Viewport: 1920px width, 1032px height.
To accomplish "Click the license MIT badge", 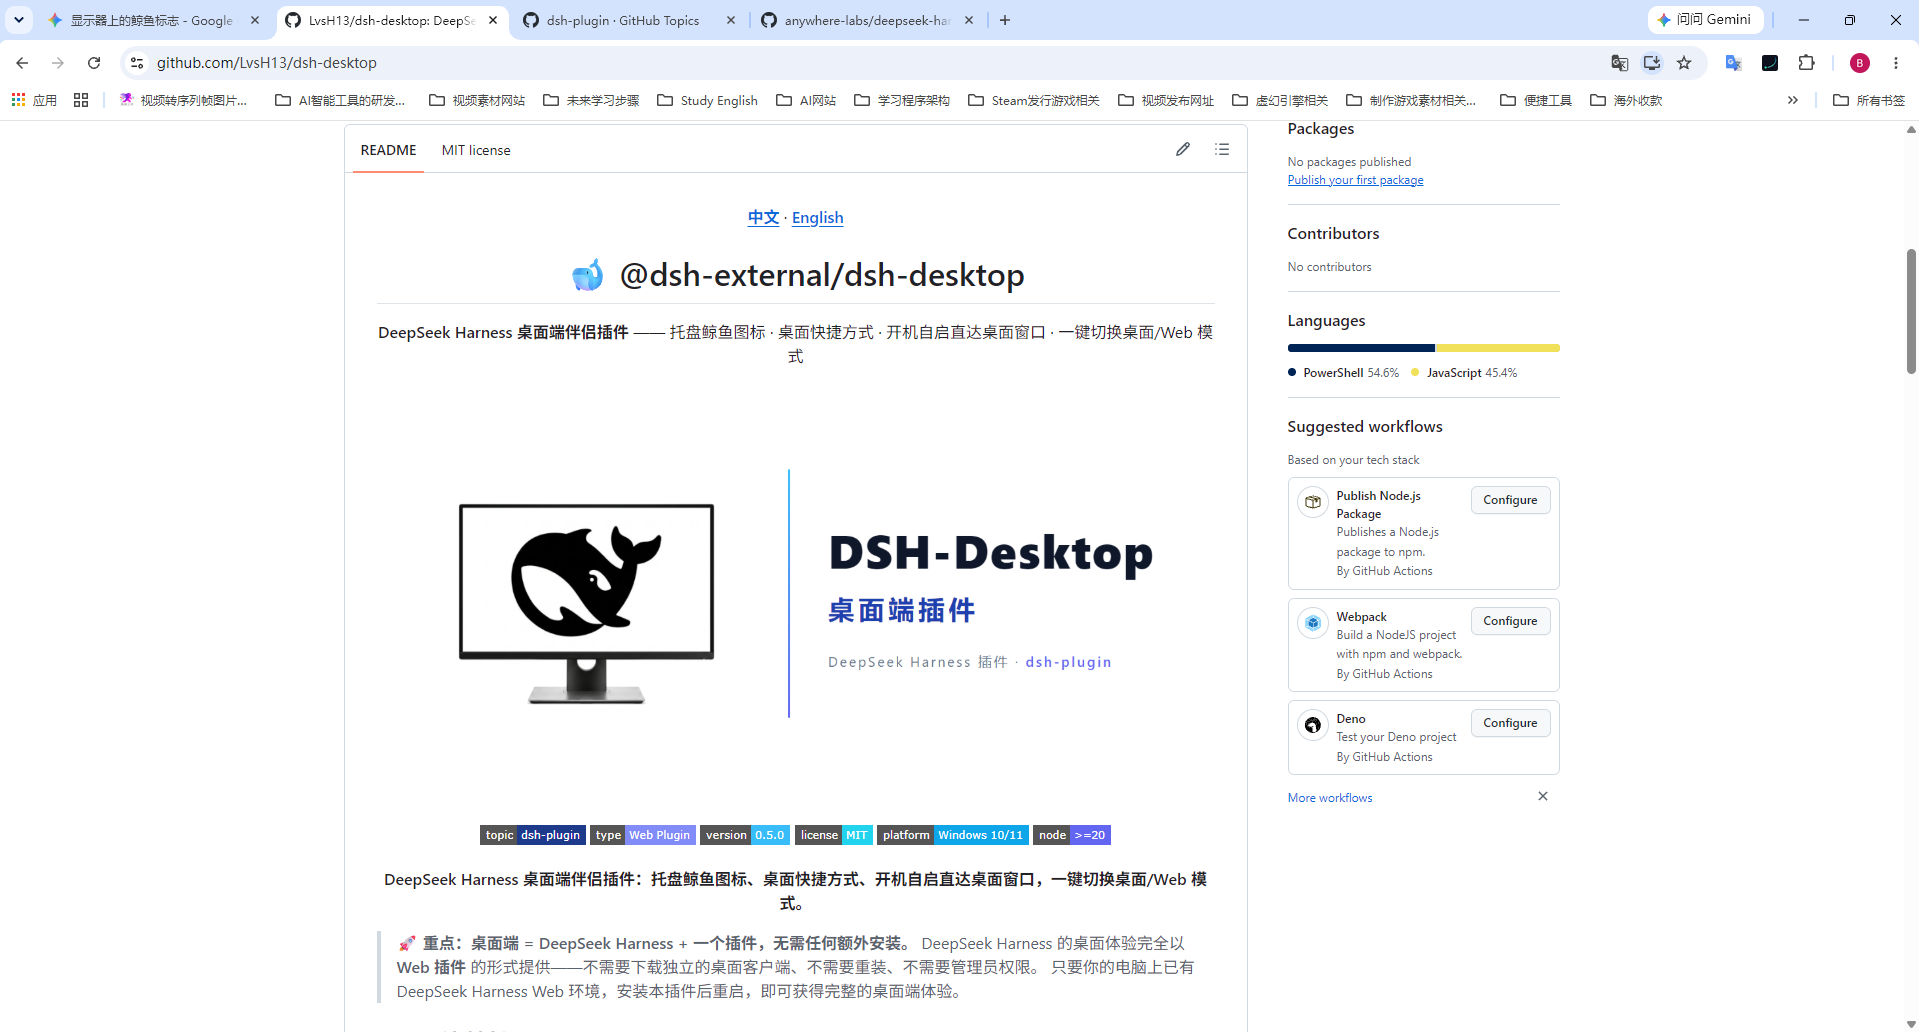I will click(834, 835).
